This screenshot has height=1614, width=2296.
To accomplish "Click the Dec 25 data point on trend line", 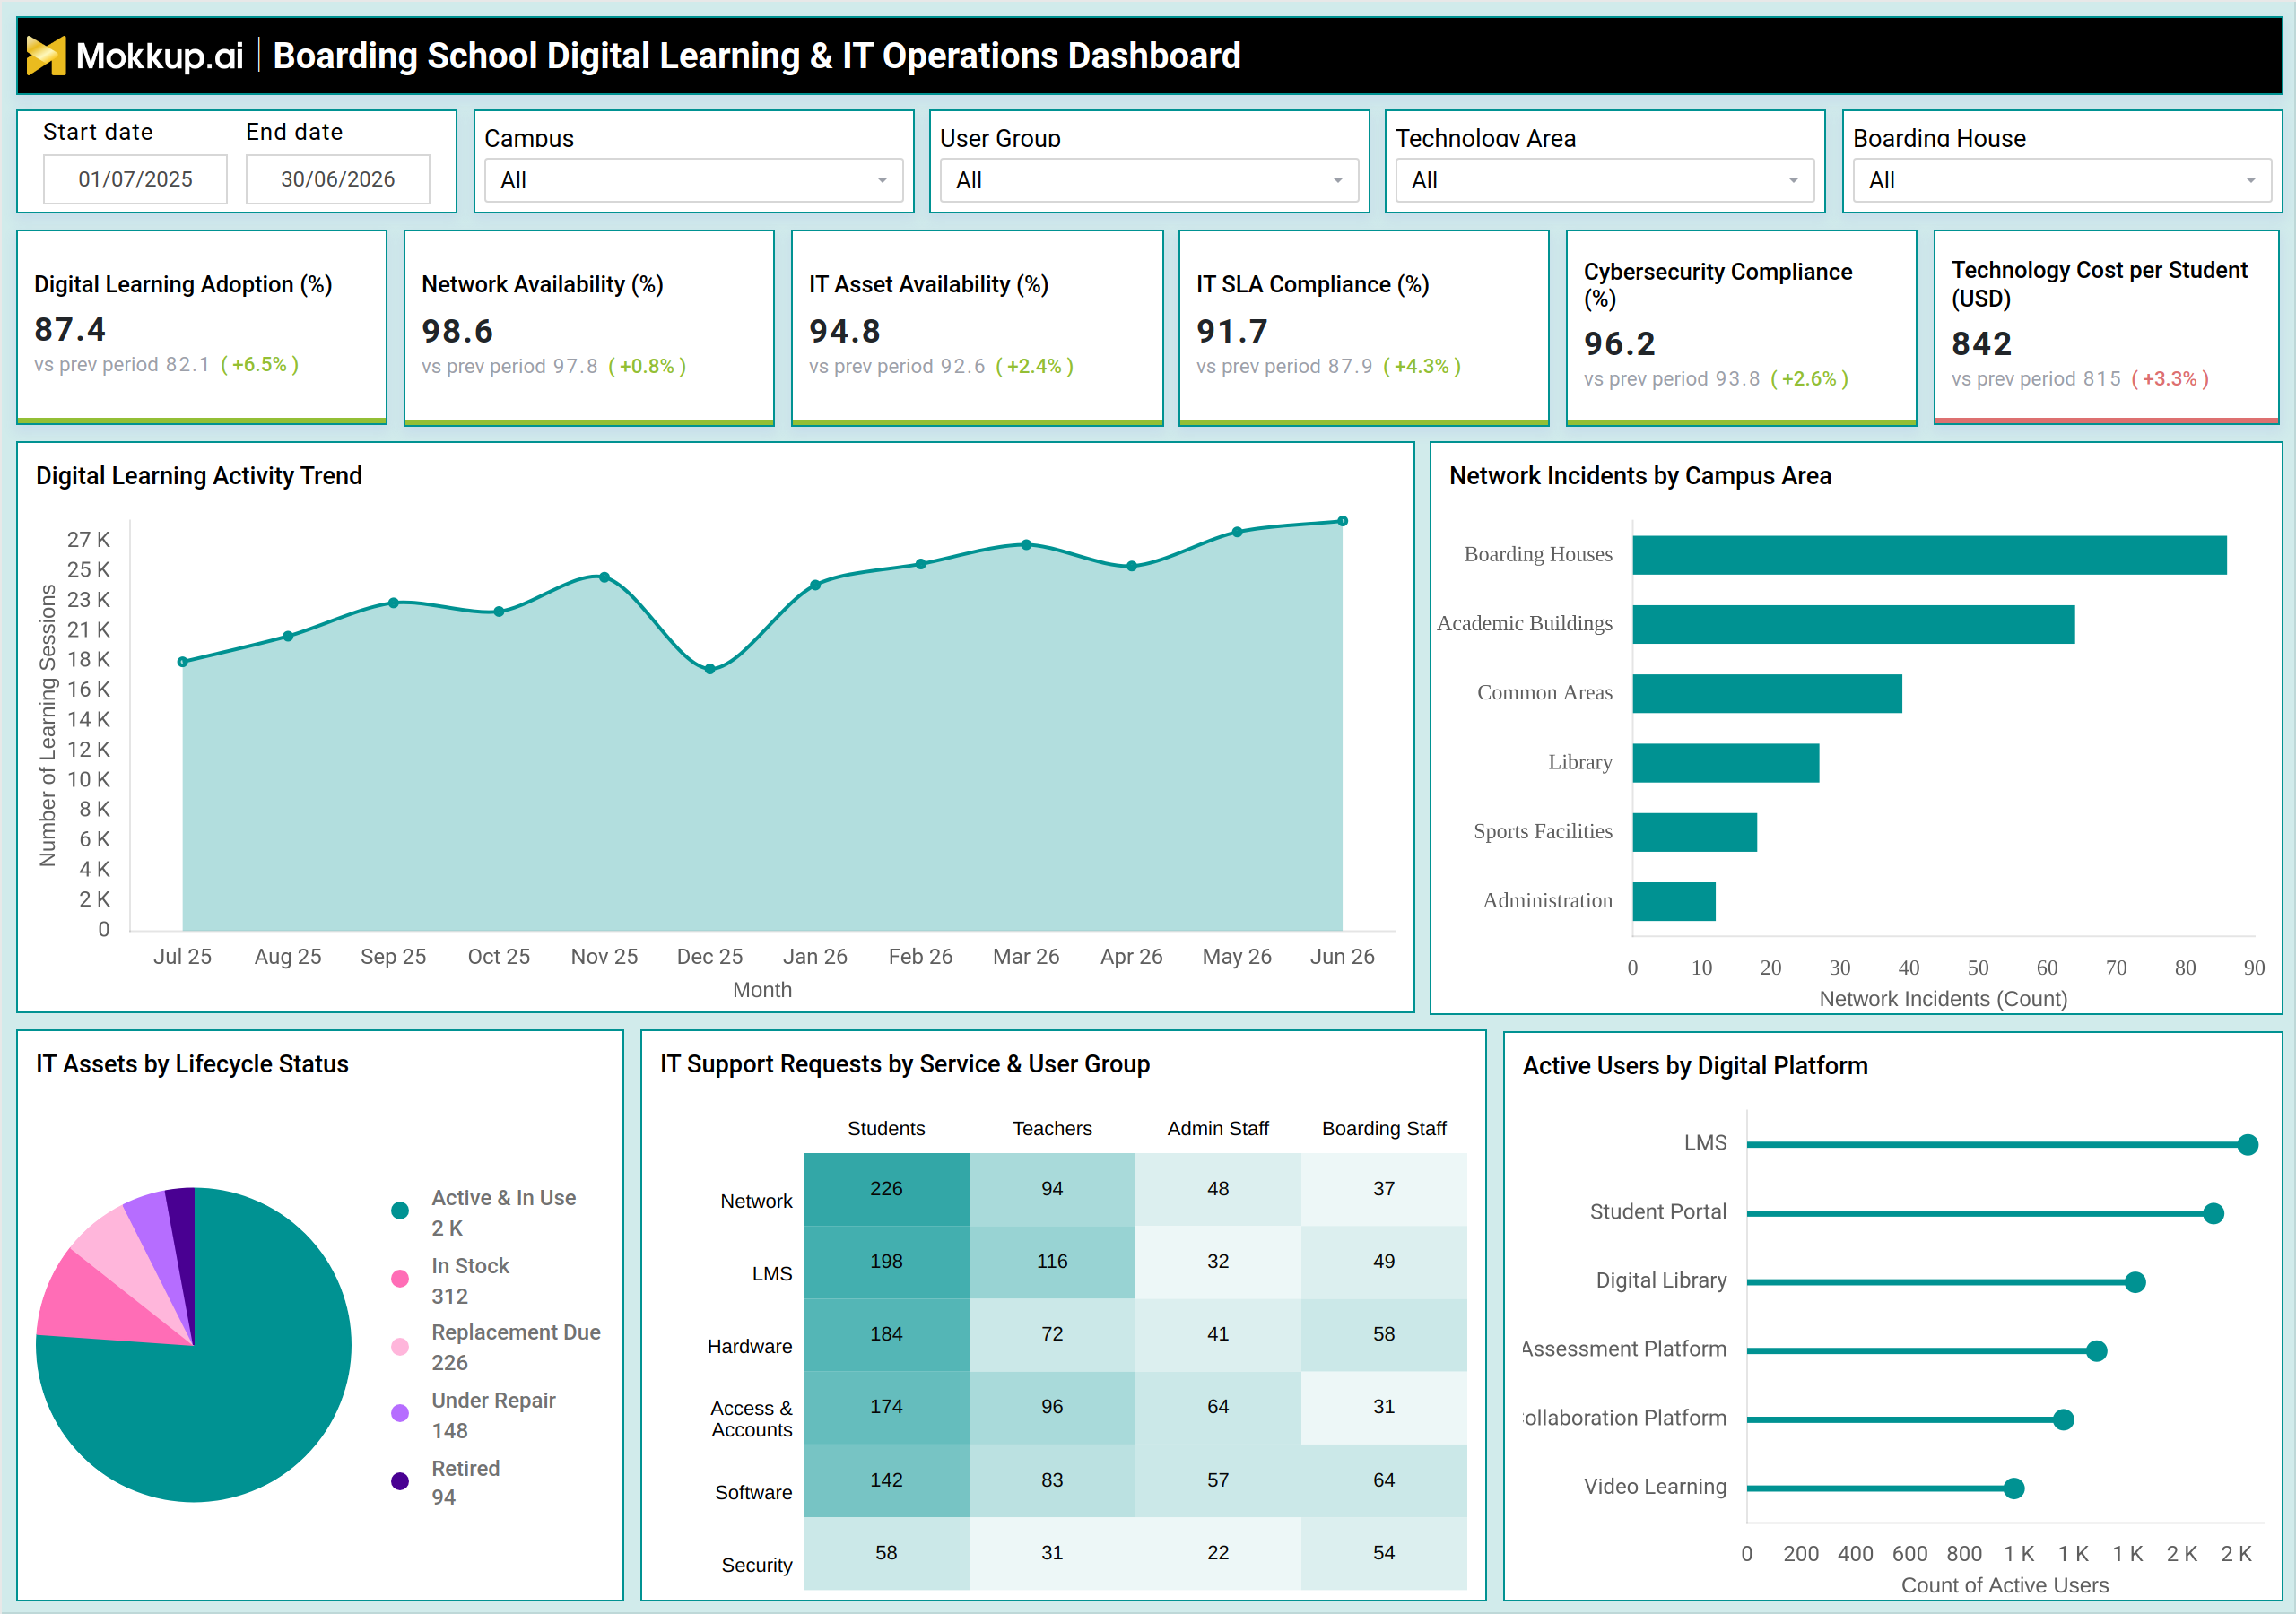I will (x=710, y=669).
